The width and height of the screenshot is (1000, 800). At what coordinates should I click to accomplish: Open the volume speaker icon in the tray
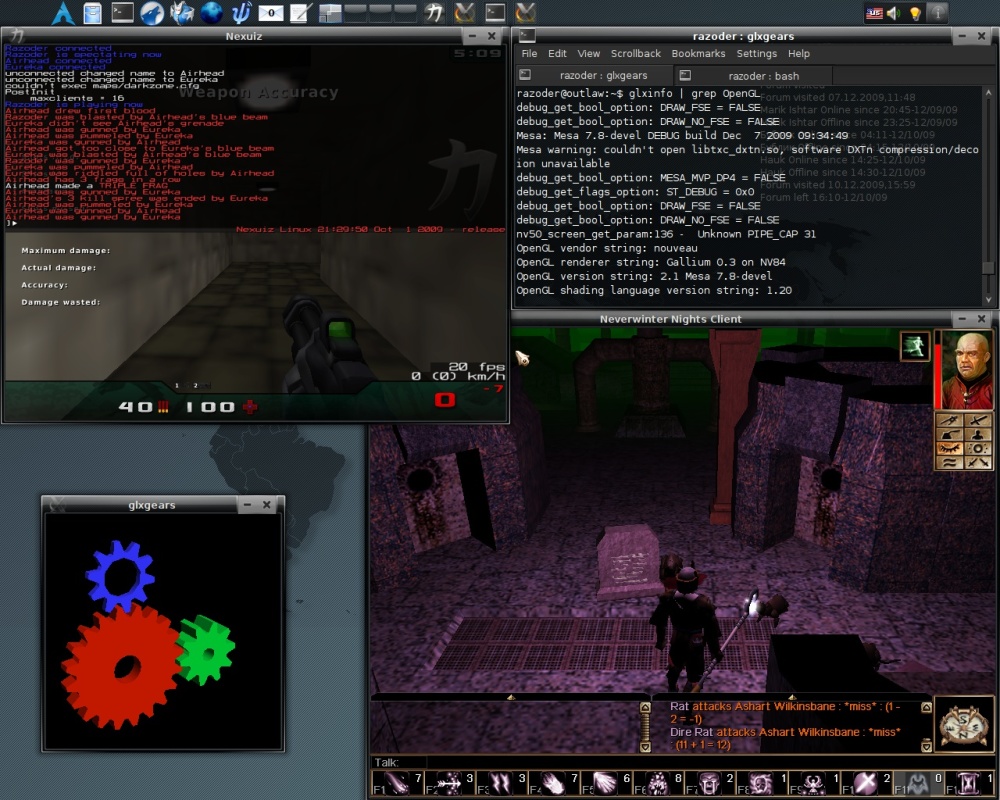(893, 13)
